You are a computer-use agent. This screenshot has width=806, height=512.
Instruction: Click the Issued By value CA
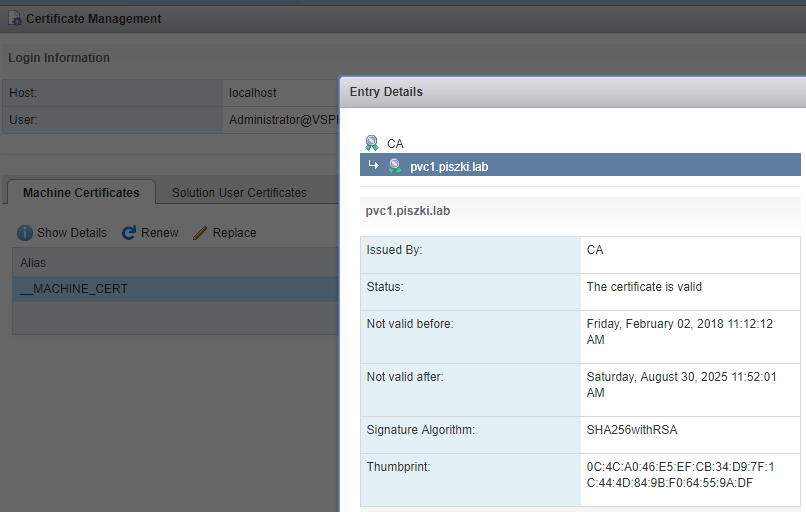pyautogui.click(x=595, y=250)
